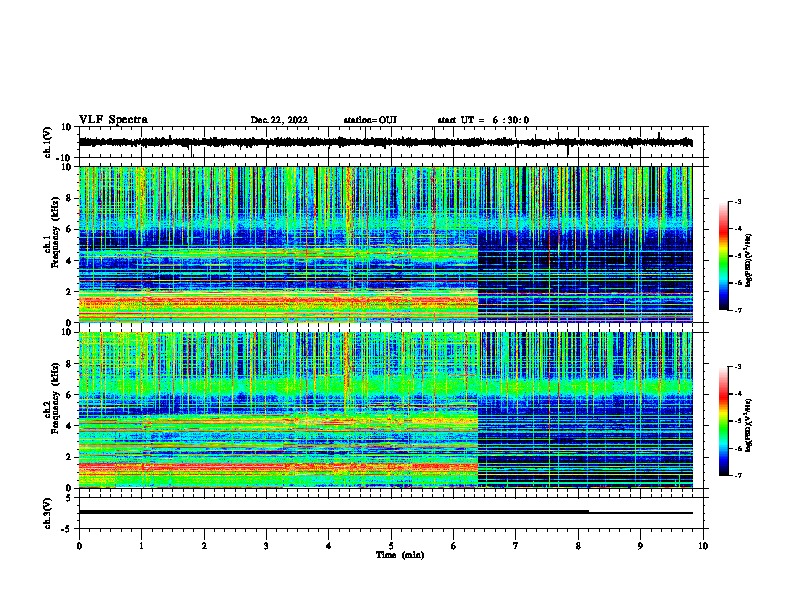Click the ch.1 spectrogram color scale bar
This screenshot has height=612, width=792.
pyautogui.click(x=723, y=256)
